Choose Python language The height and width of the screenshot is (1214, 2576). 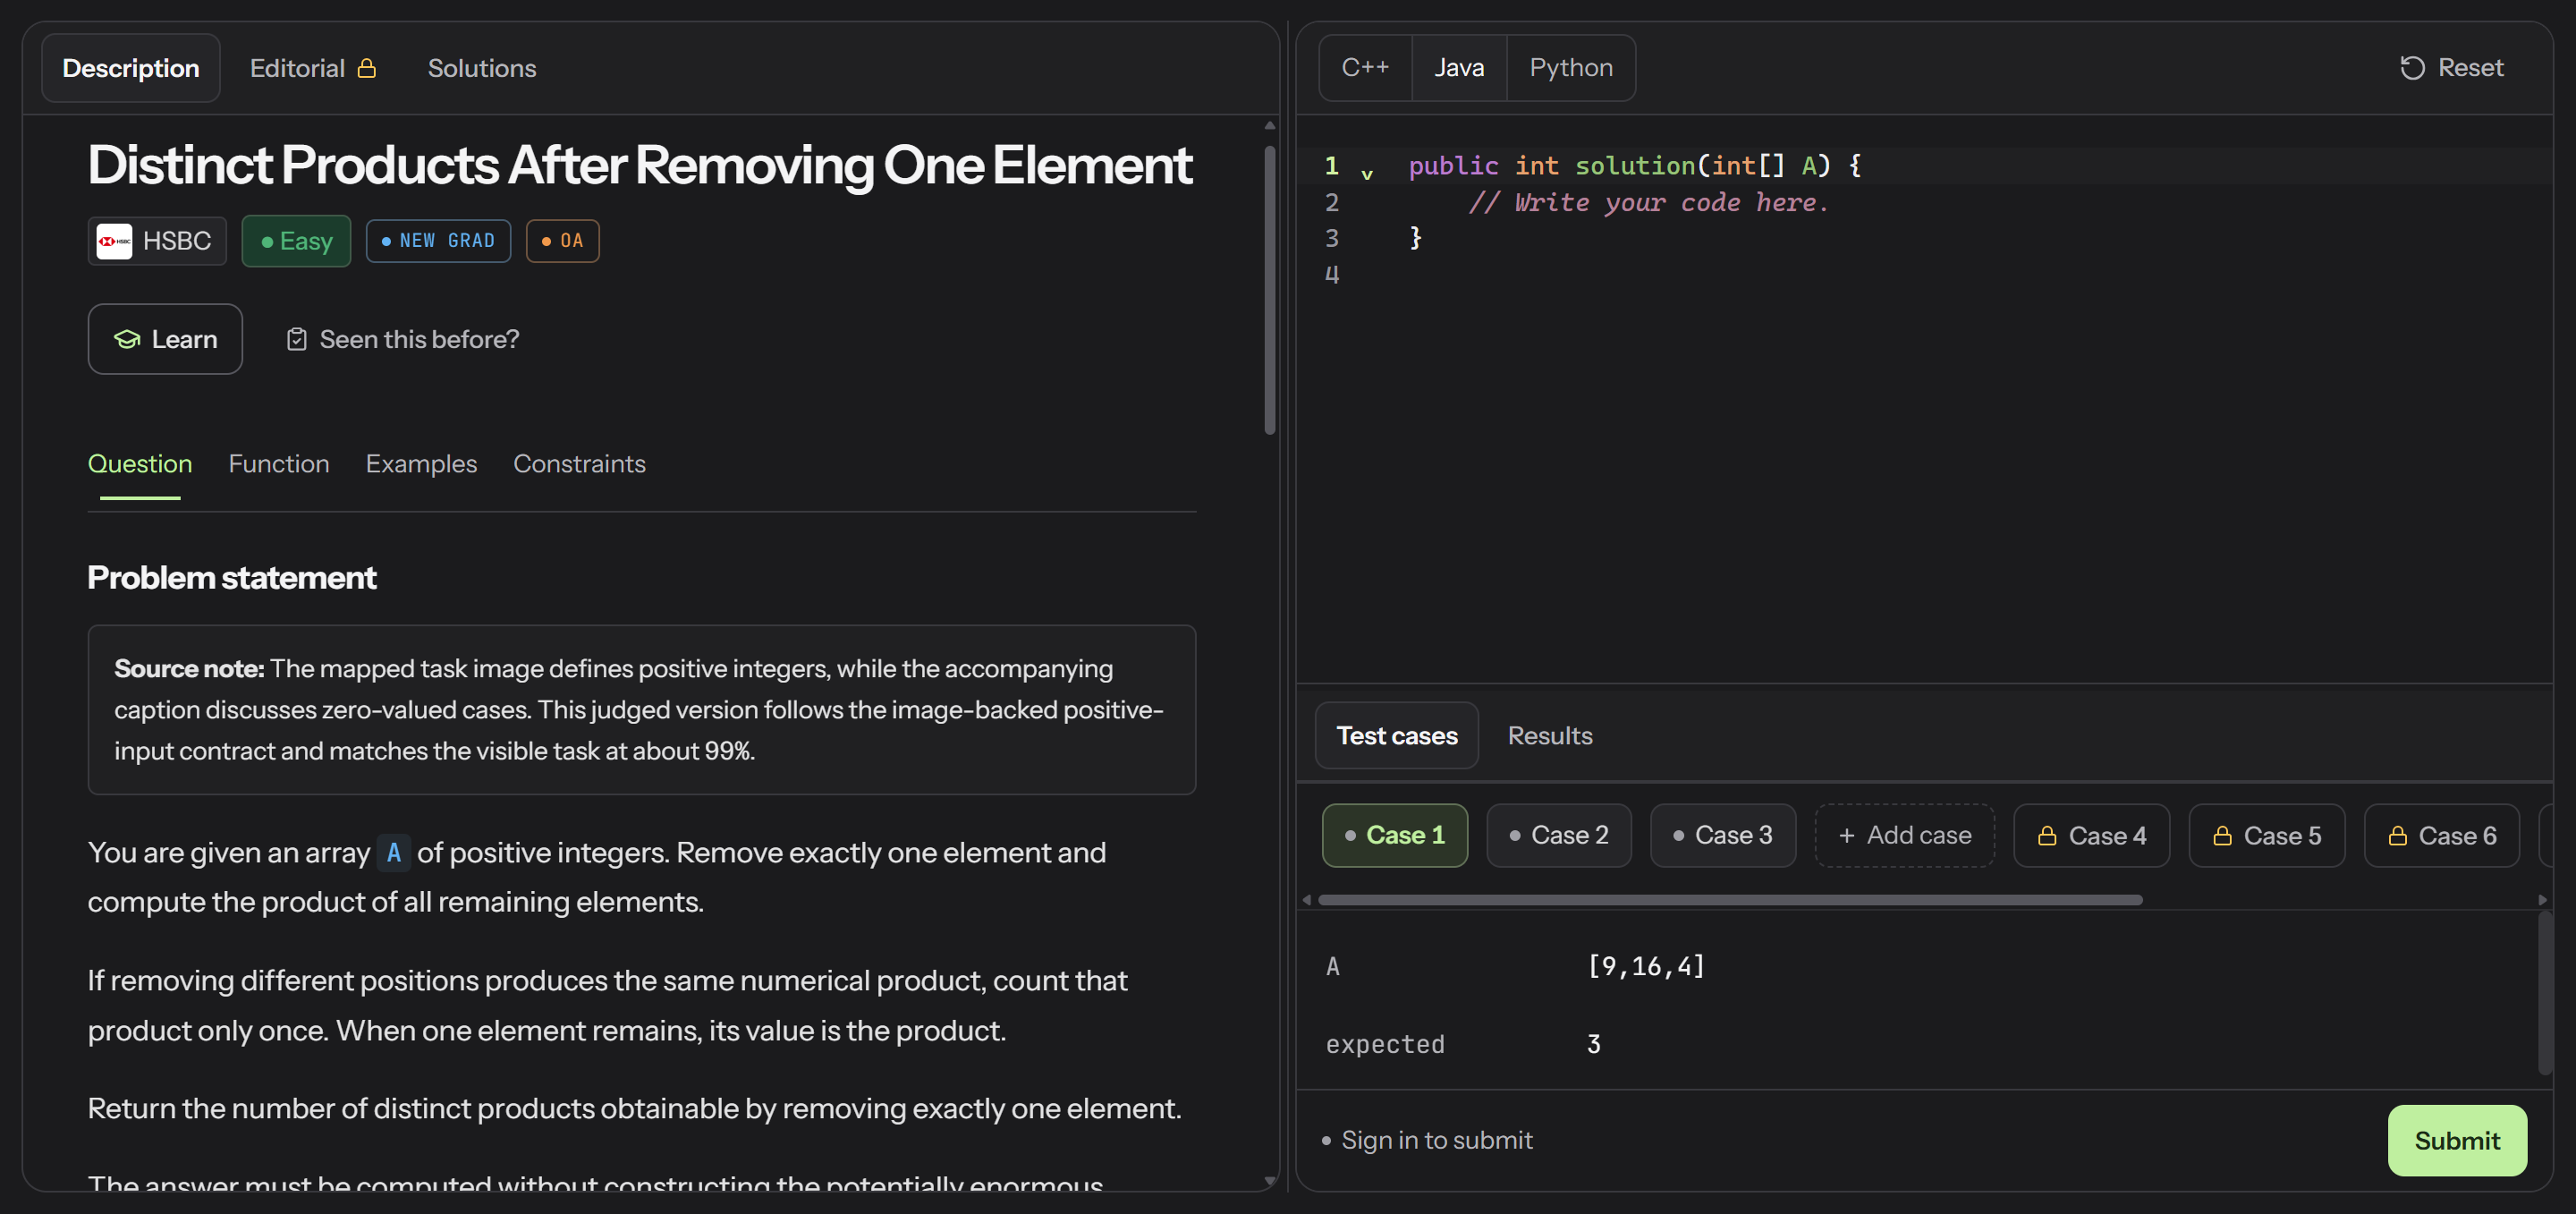[x=1571, y=67]
